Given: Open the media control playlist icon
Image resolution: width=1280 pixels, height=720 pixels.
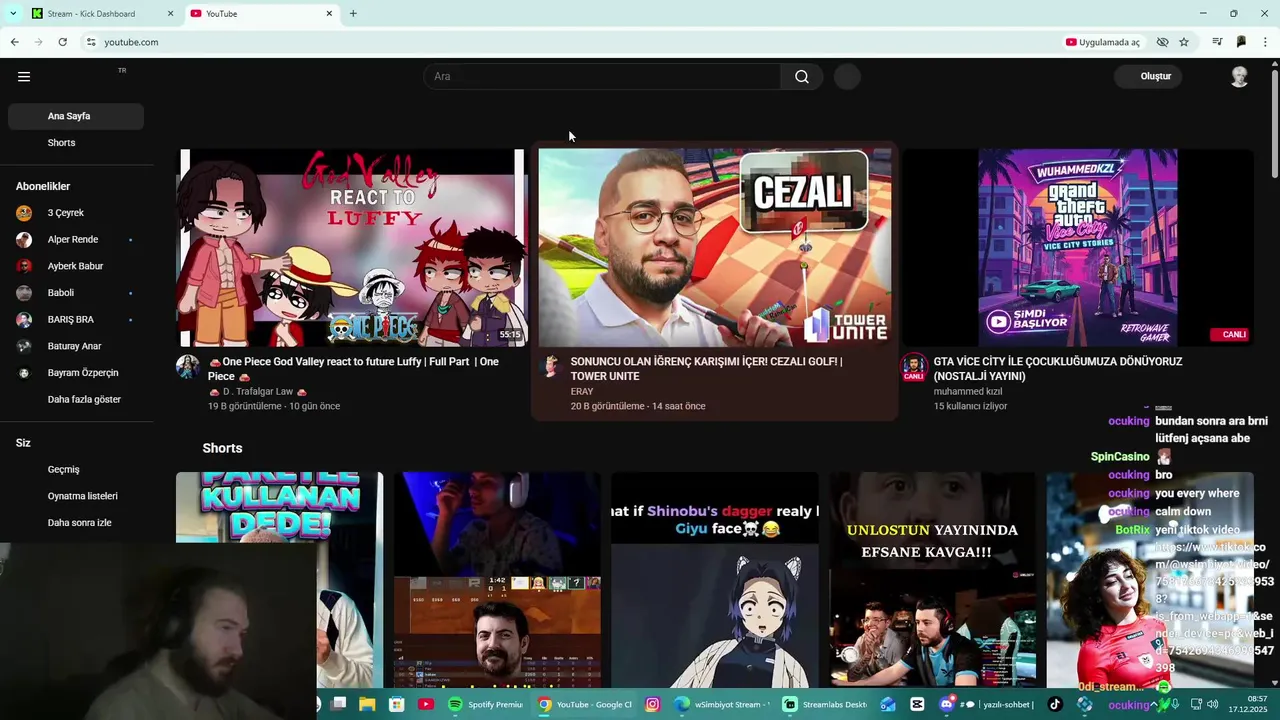Looking at the screenshot, I should tap(1217, 42).
